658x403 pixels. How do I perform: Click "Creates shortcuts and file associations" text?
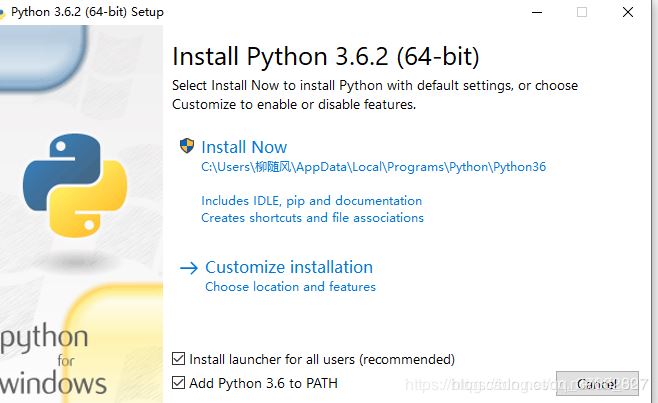[312, 217]
